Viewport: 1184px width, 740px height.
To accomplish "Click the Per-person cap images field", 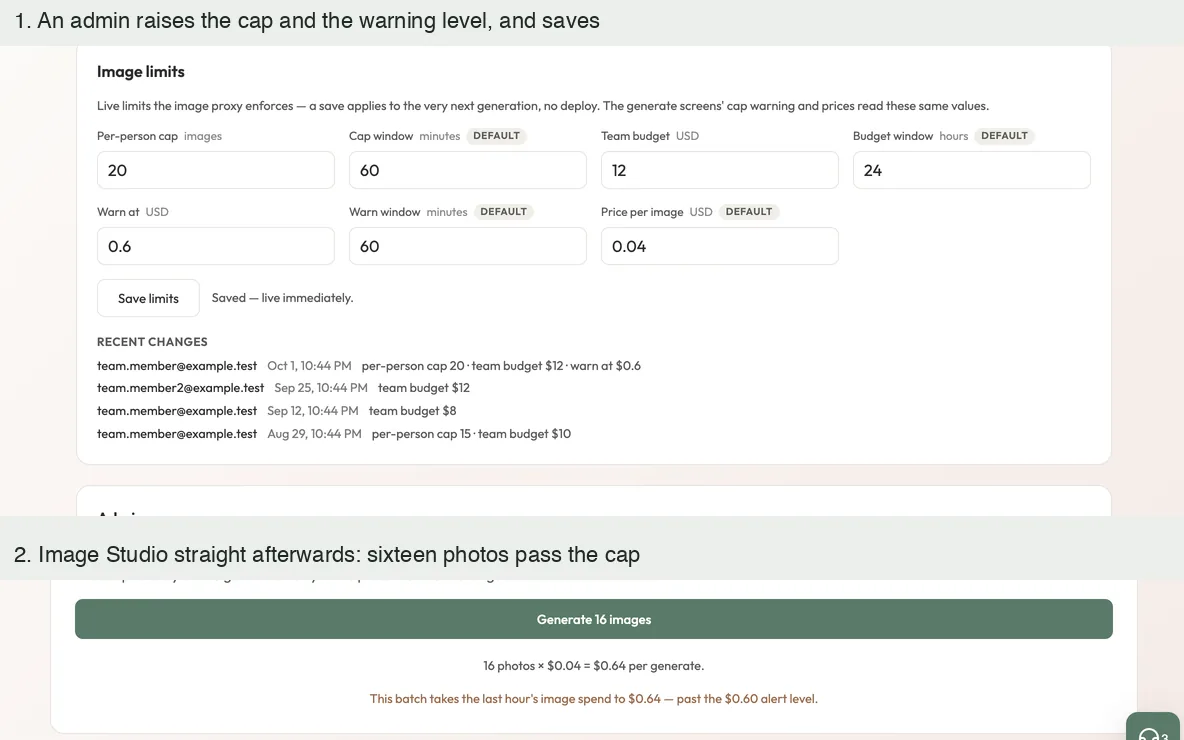I will [x=216, y=170].
